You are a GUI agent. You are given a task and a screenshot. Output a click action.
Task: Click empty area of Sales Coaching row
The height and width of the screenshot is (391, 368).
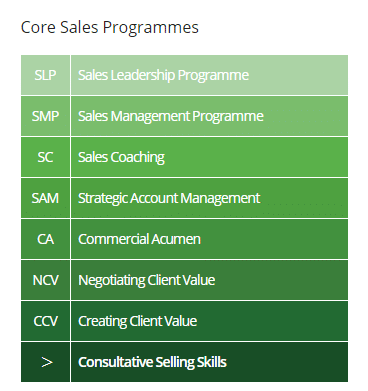(257, 157)
